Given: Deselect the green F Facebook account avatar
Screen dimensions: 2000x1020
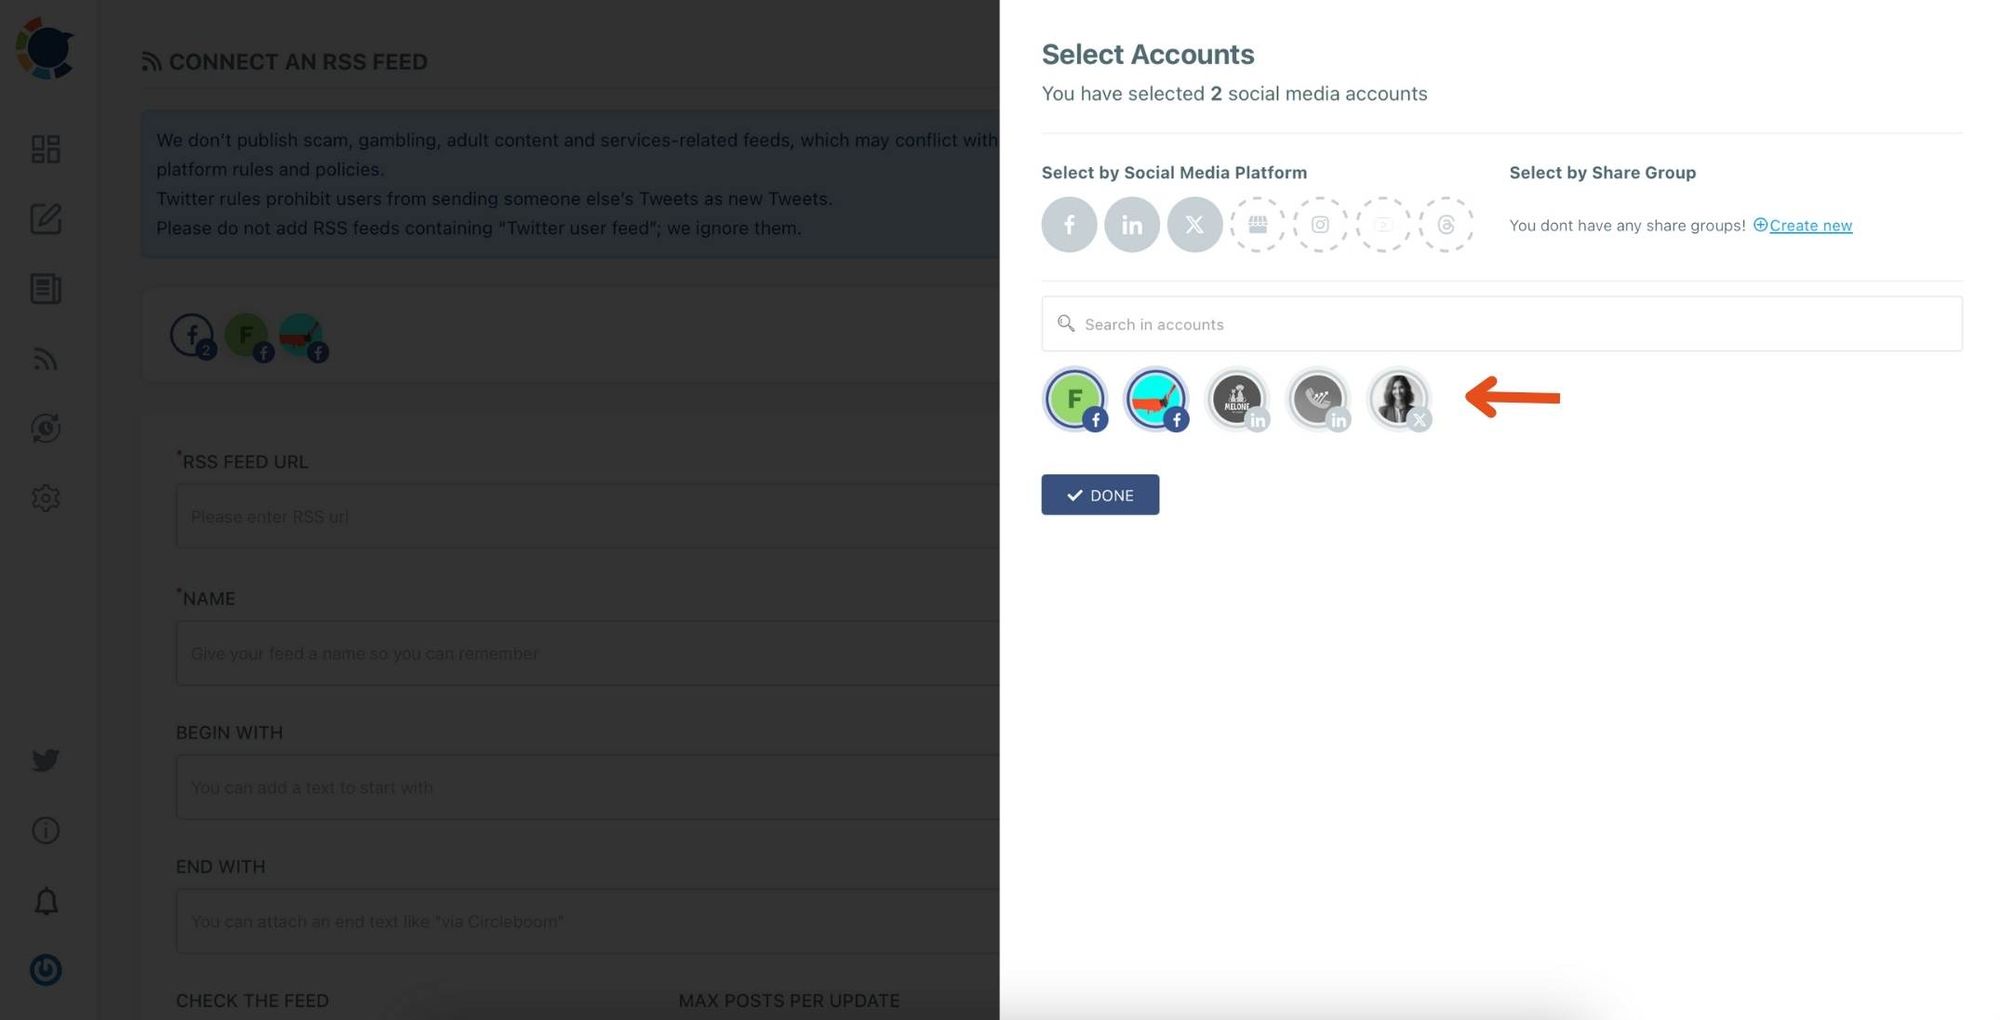Looking at the screenshot, I should [x=1074, y=397].
